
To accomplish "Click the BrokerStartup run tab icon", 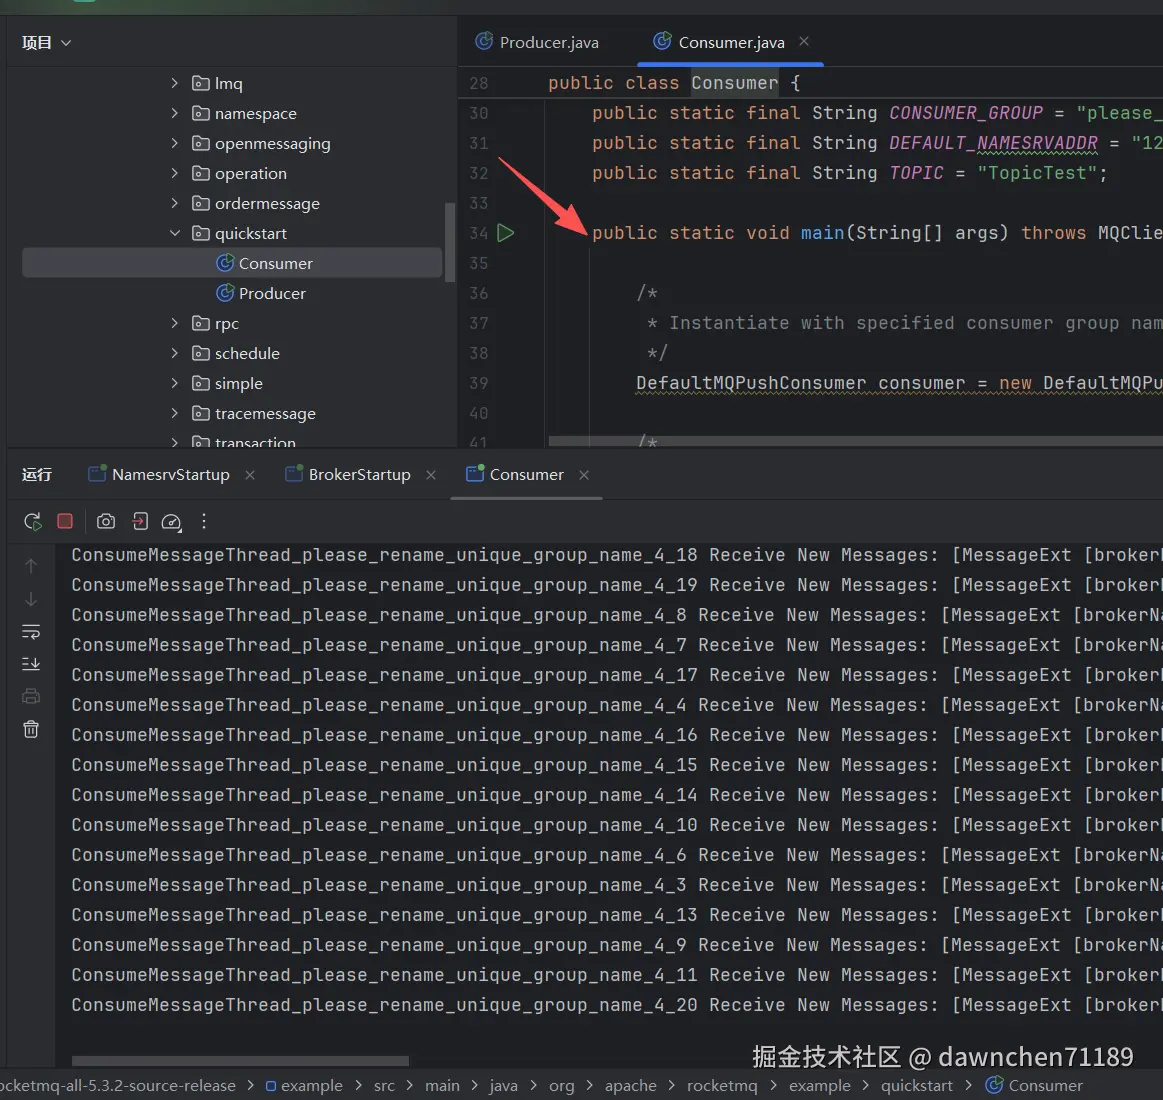I will pos(294,473).
